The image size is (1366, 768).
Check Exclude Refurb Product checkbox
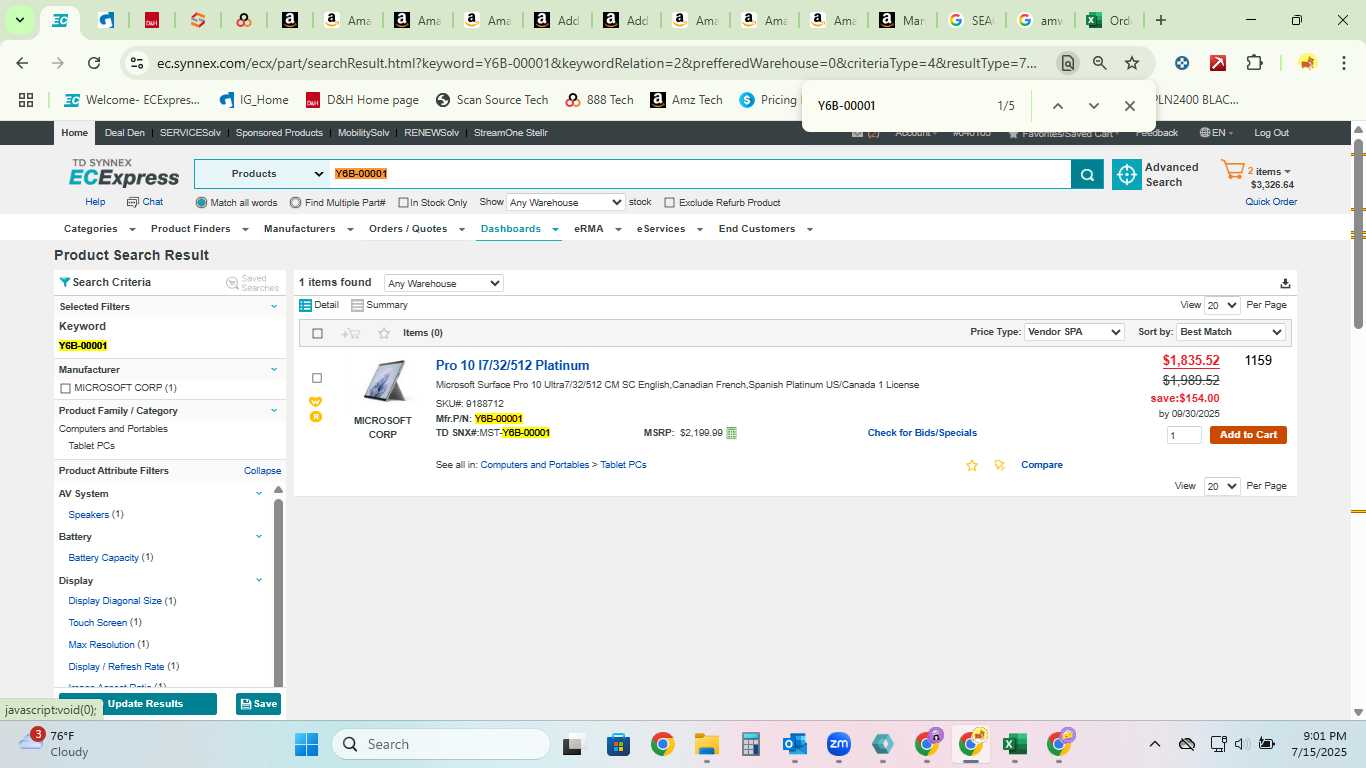(x=670, y=203)
